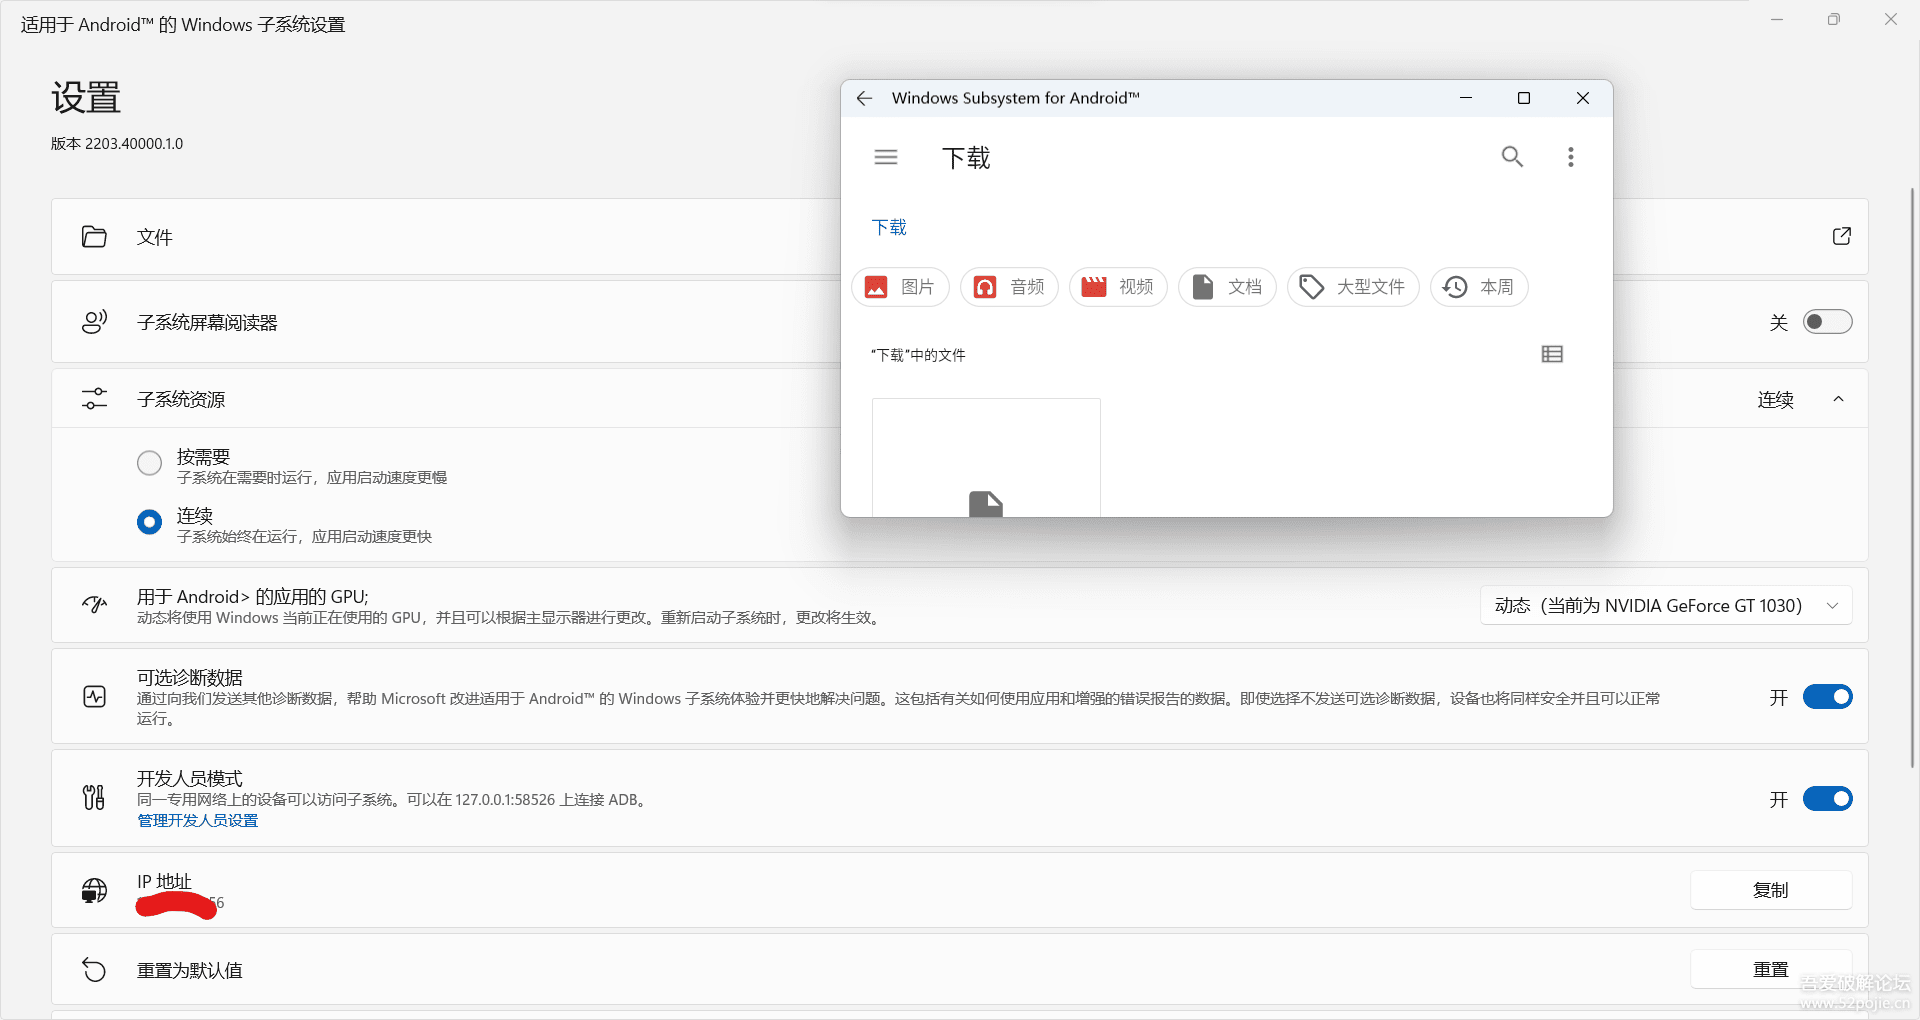This screenshot has width=1920, height=1020.
Task: Click the 下载 breadcrumb link
Action: click(889, 227)
